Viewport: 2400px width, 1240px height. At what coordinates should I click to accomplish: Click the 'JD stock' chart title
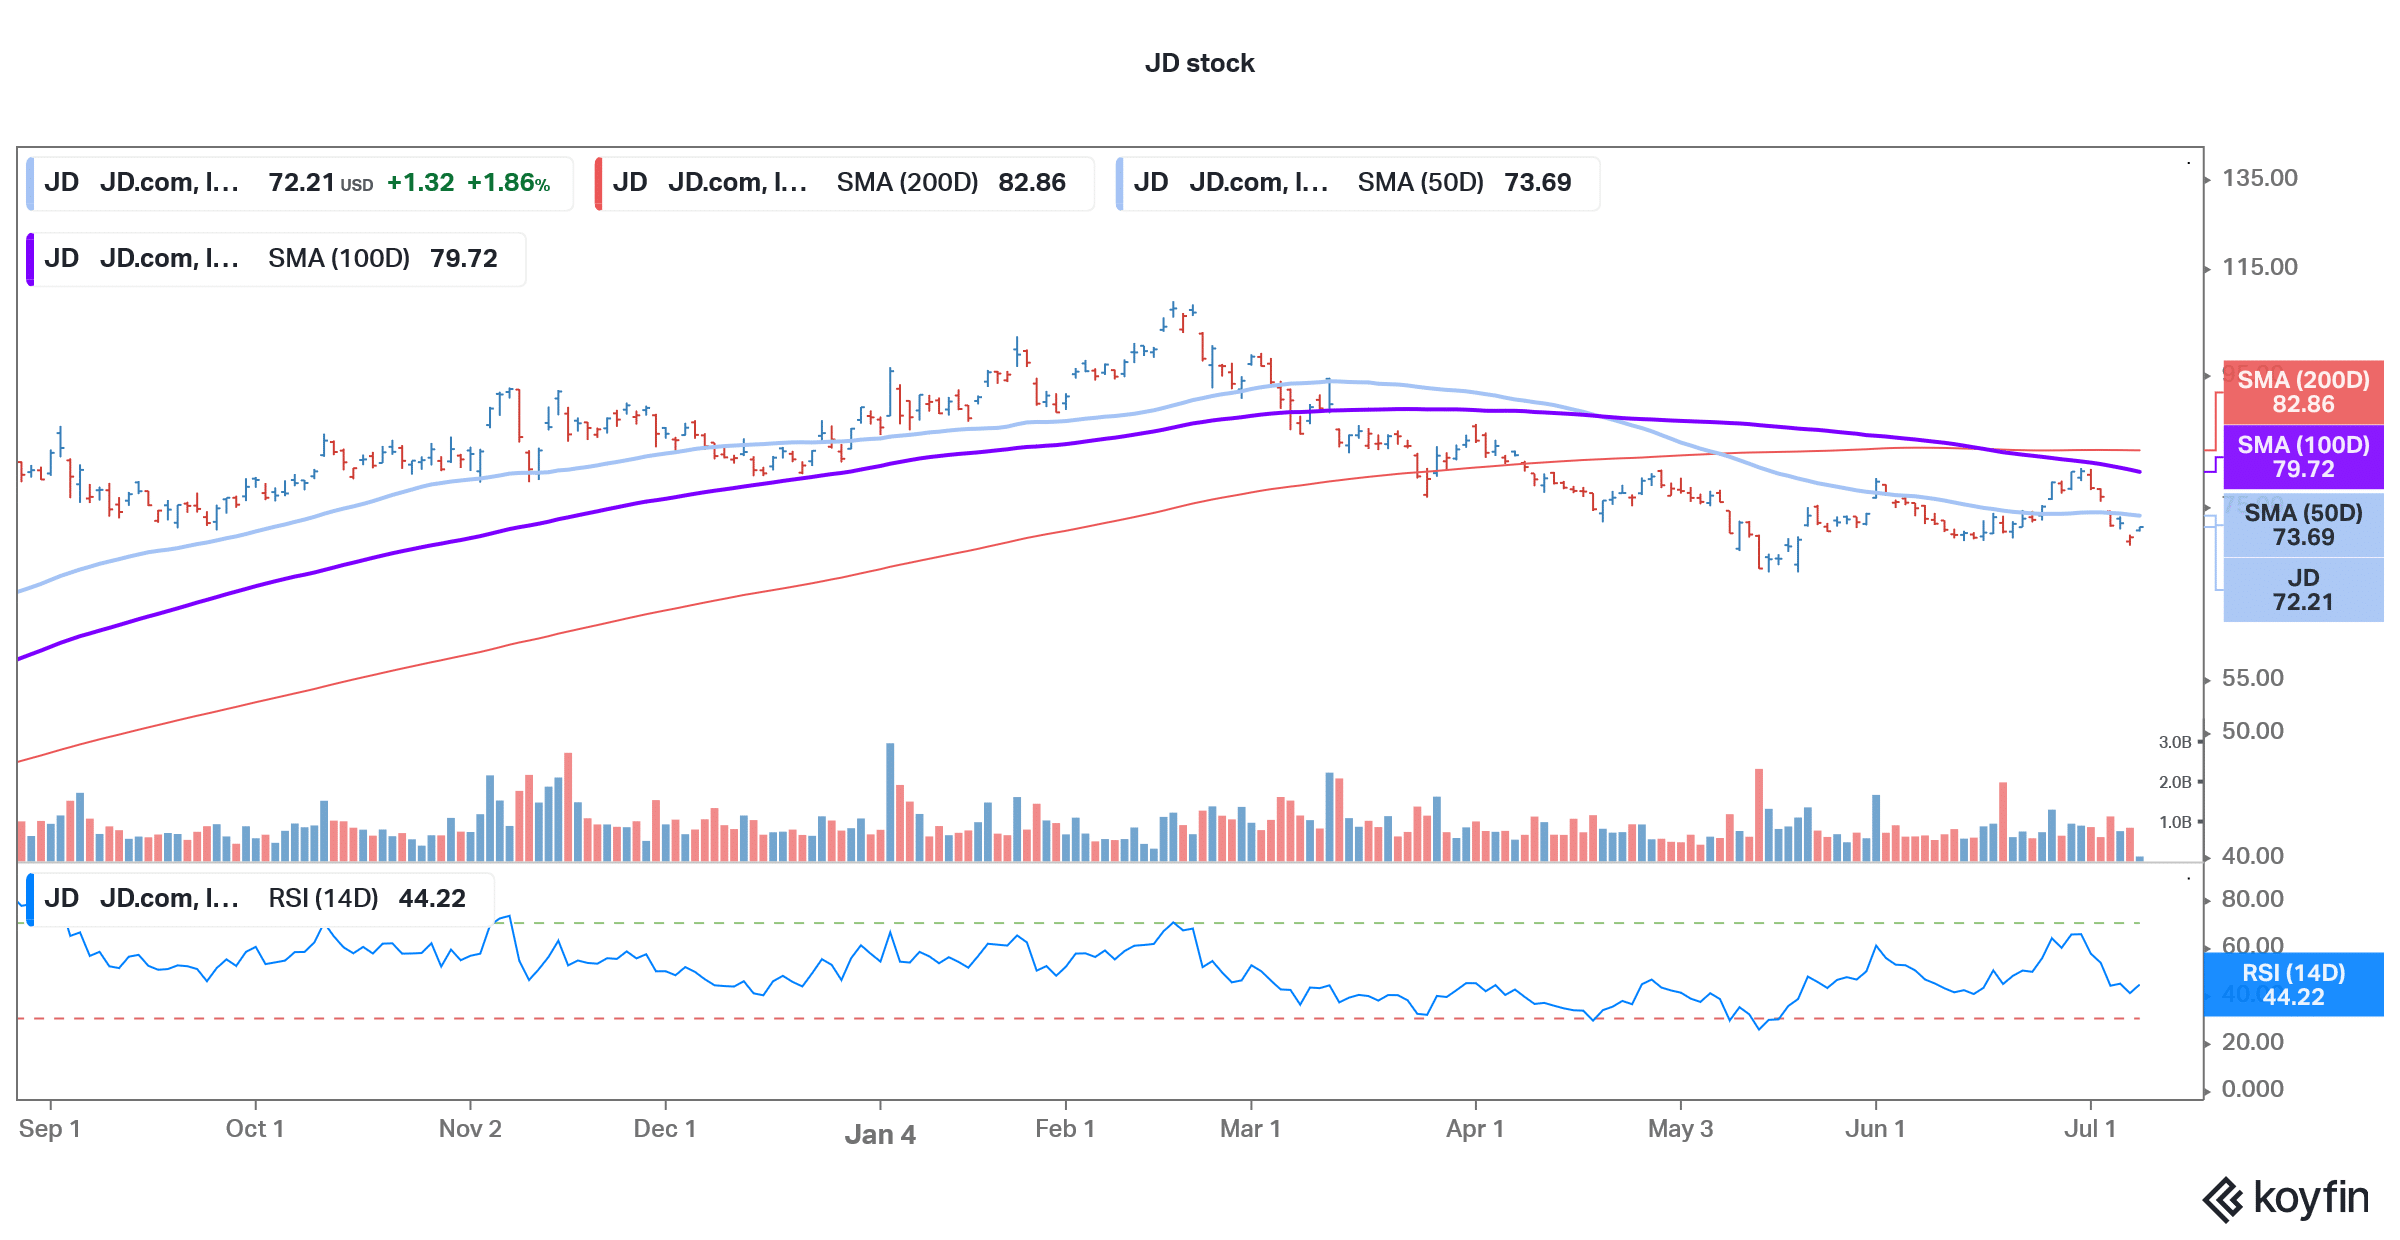1199,63
